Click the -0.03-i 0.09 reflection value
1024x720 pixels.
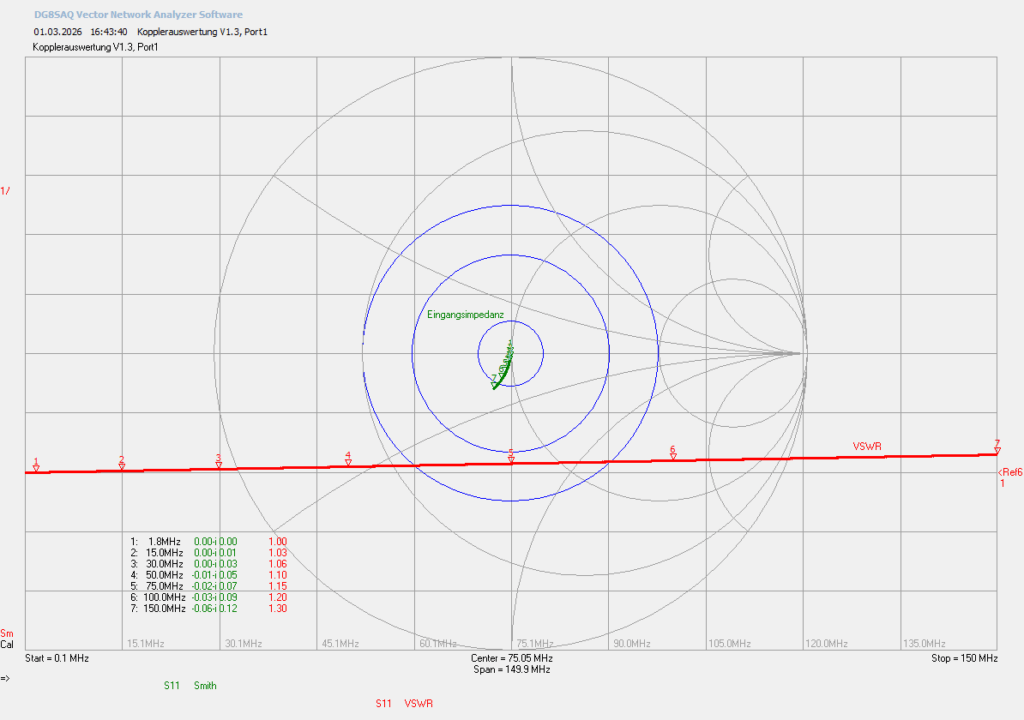(x=214, y=597)
